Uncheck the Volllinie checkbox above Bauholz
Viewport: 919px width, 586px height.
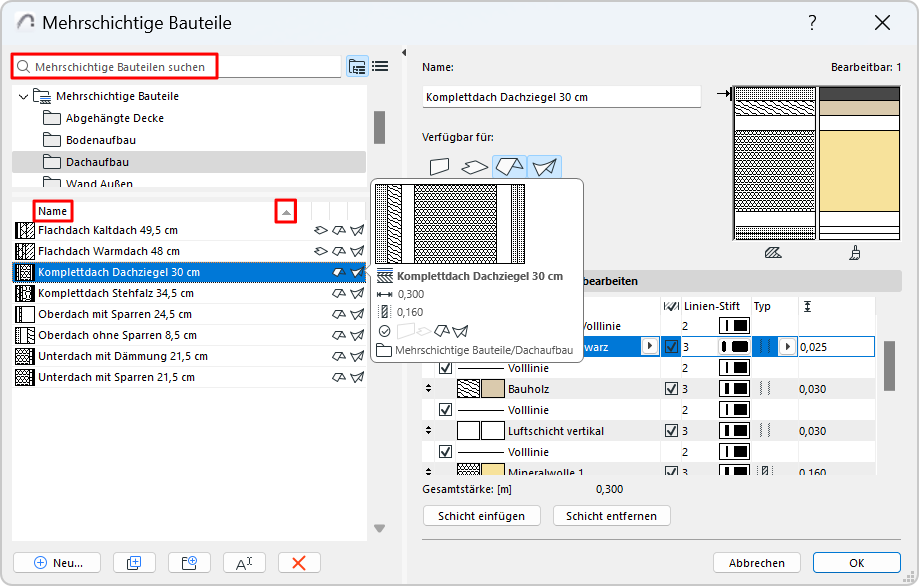point(445,368)
